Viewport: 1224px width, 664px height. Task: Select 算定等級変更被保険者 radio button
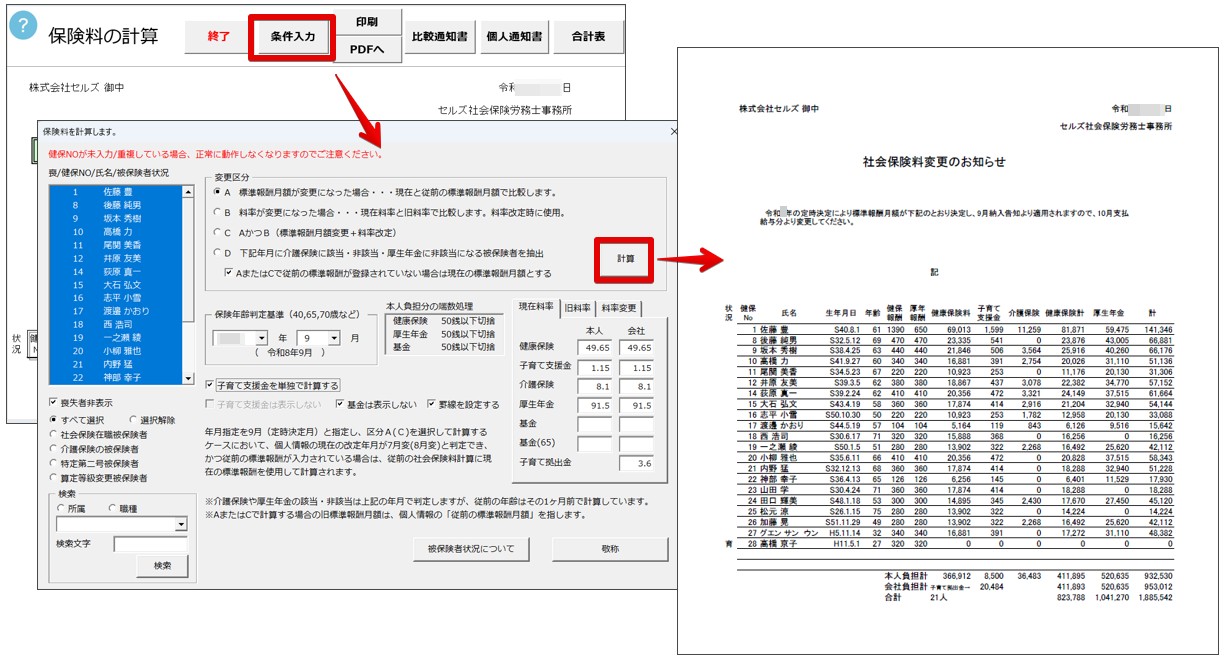pos(98,479)
